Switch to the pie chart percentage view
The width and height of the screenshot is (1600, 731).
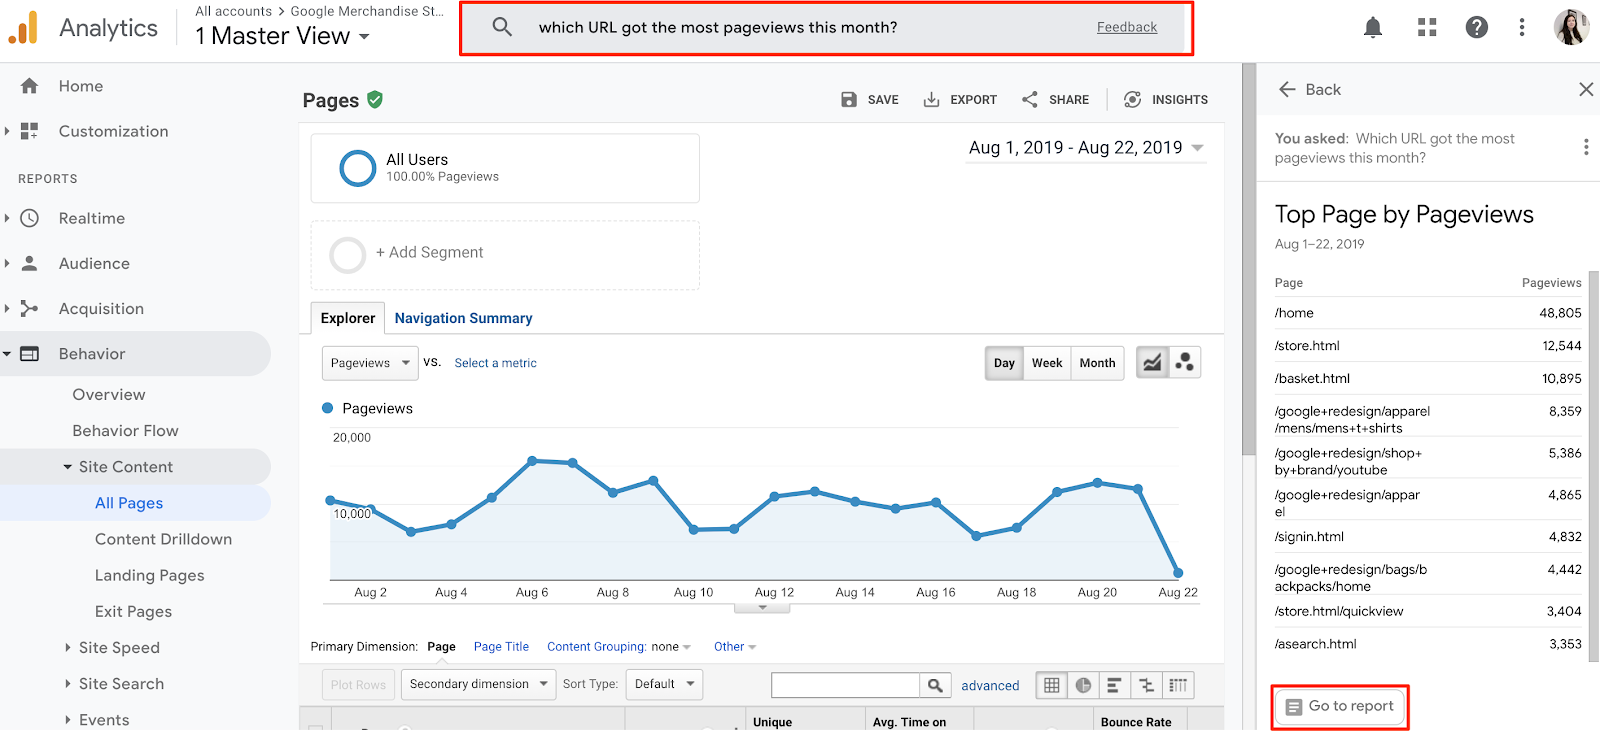(x=1083, y=685)
